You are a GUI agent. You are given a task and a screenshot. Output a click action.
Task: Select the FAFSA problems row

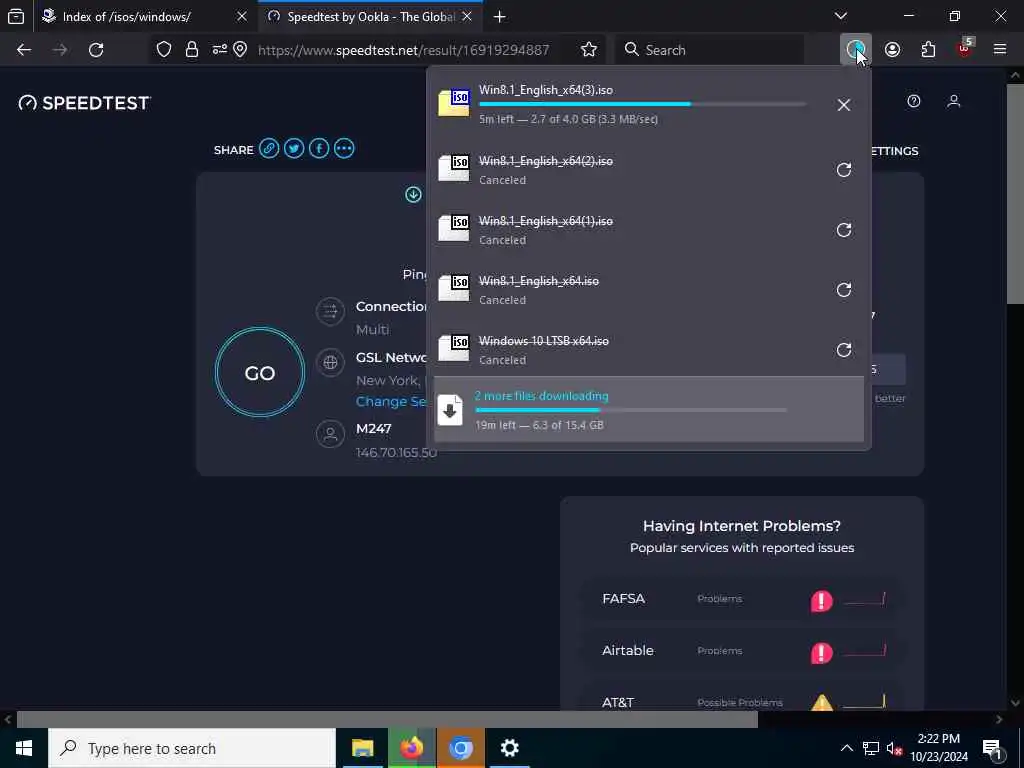click(742, 600)
